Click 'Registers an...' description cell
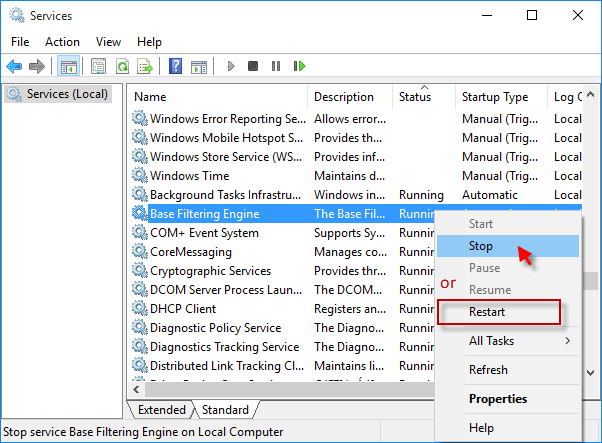Viewport: 602px width, 443px height. click(x=350, y=309)
